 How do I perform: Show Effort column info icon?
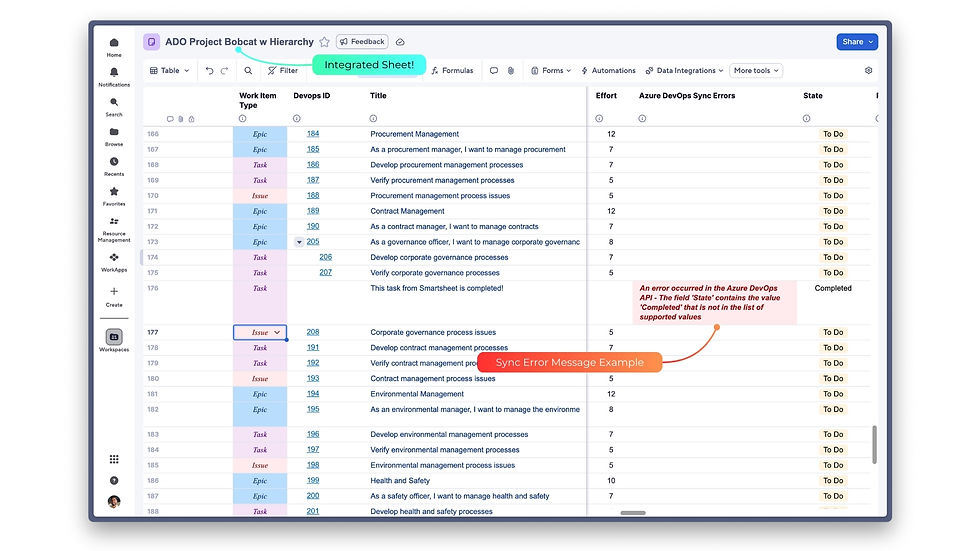click(599, 119)
